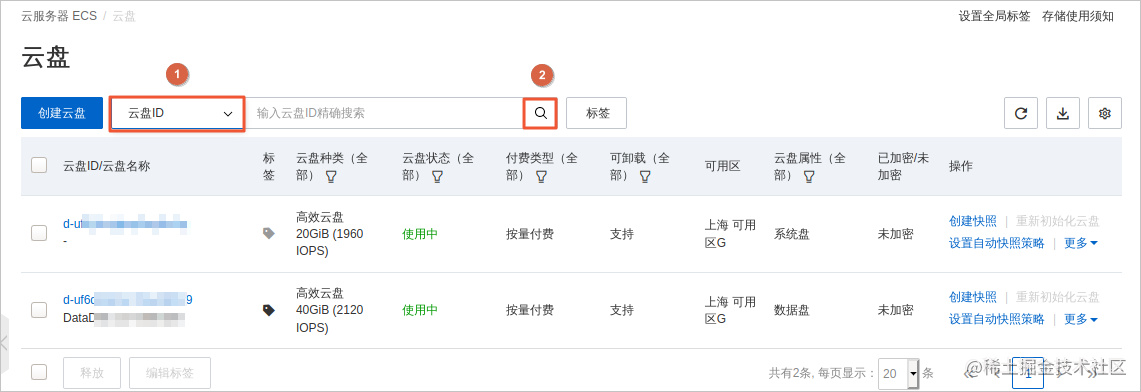Filter by 云盘状态 funnel icon
The width and height of the screenshot is (1141, 392).
(437, 177)
